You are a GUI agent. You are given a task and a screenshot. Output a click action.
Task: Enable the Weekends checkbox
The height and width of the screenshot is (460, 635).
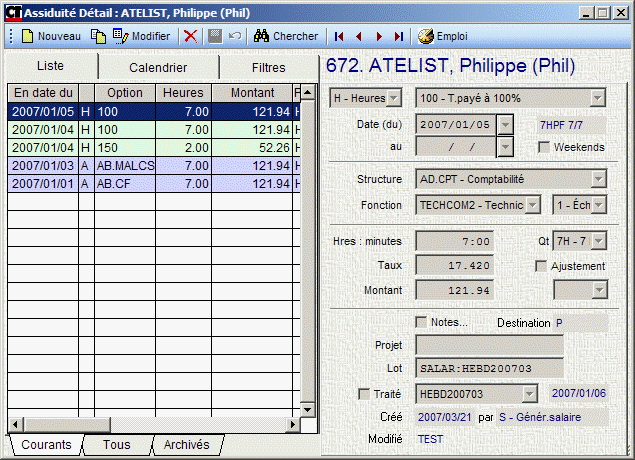click(x=545, y=147)
